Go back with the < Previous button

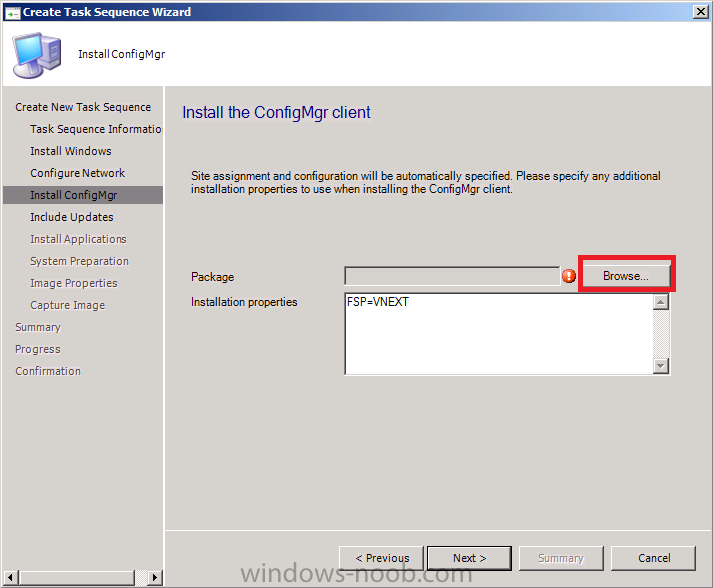click(x=382, y=558)
